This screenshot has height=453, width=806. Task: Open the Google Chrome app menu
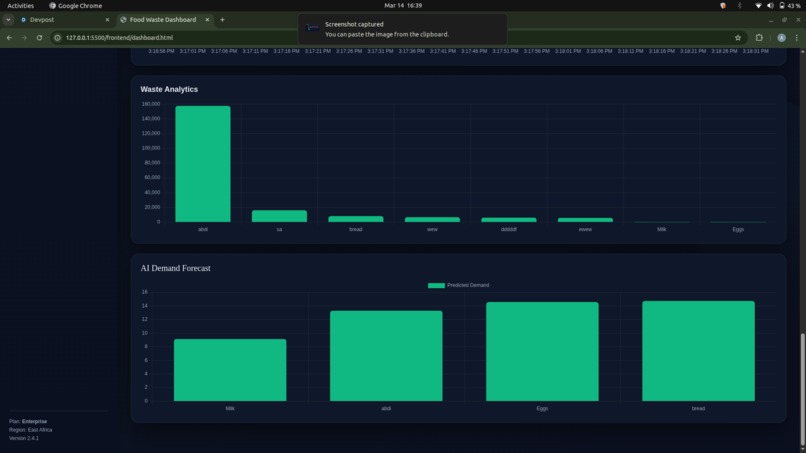click(76, 6)
